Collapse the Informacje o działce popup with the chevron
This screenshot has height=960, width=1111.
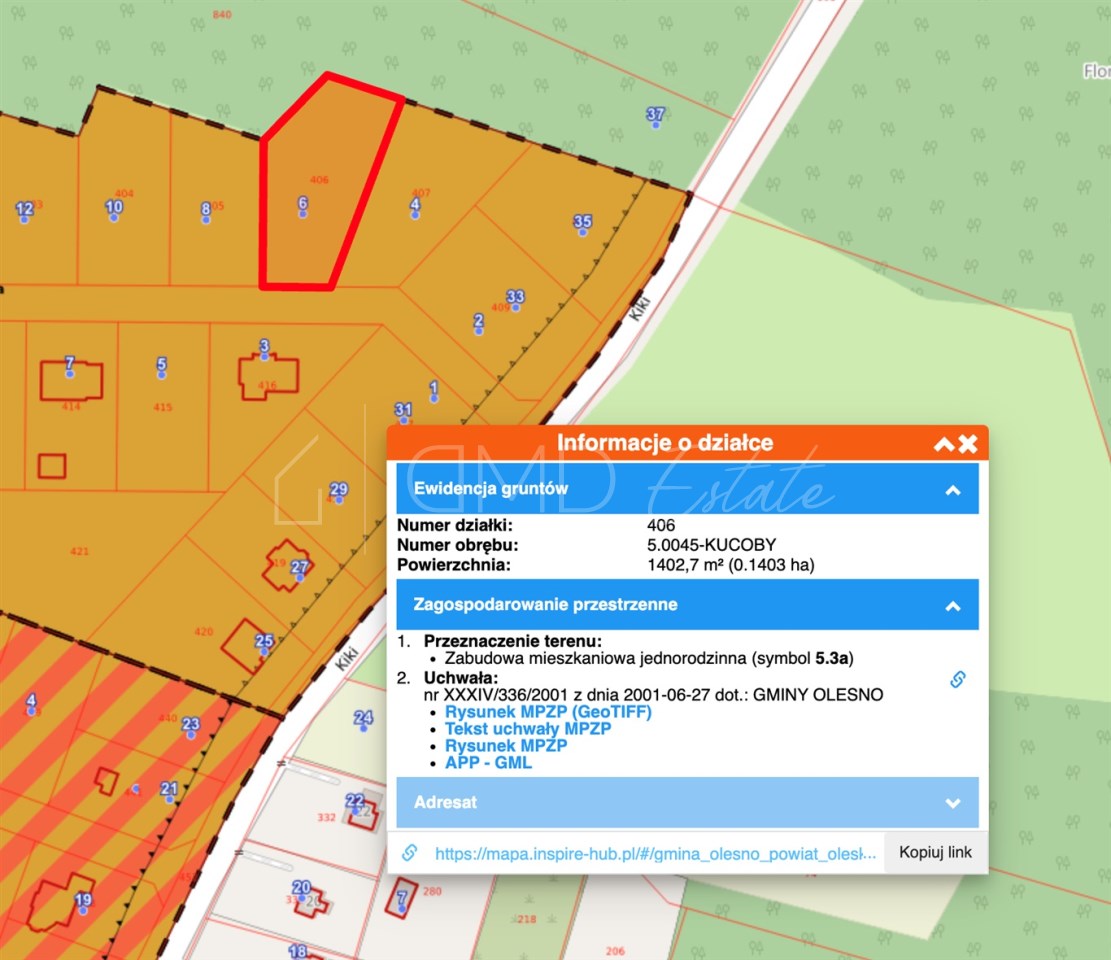[943, 444]
